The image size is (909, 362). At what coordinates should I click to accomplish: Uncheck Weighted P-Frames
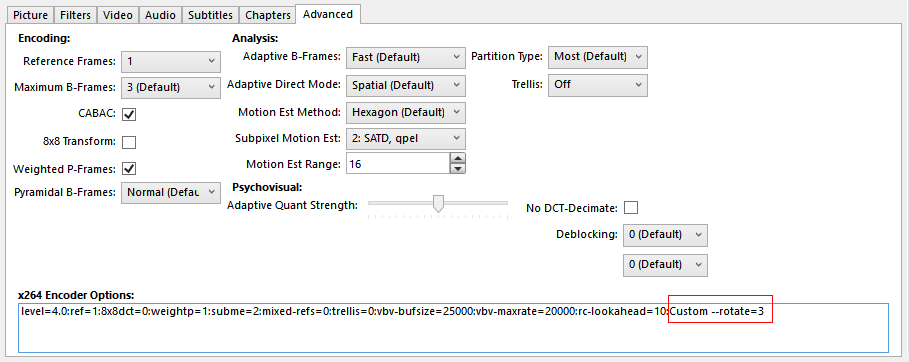(129, 169)
